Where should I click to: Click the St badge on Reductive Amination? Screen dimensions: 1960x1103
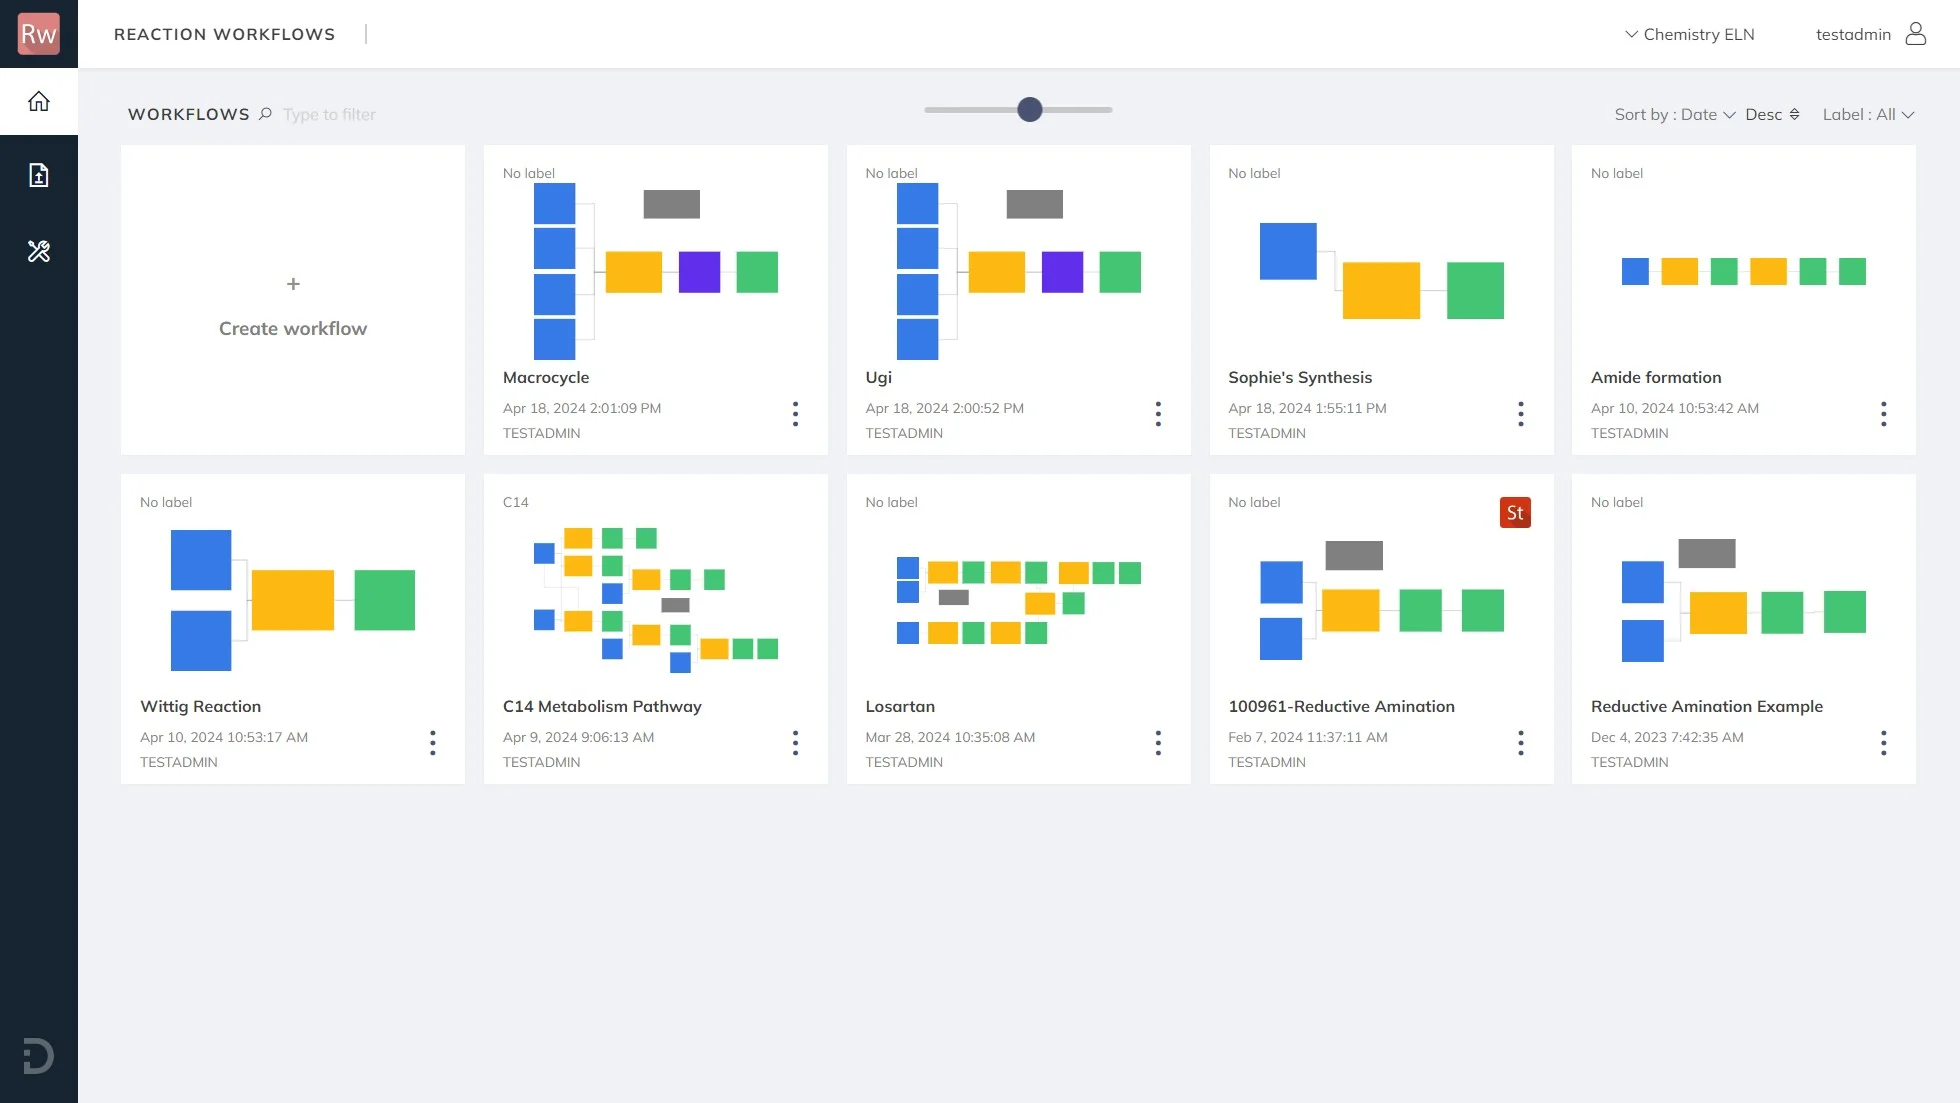(1514, 513)
